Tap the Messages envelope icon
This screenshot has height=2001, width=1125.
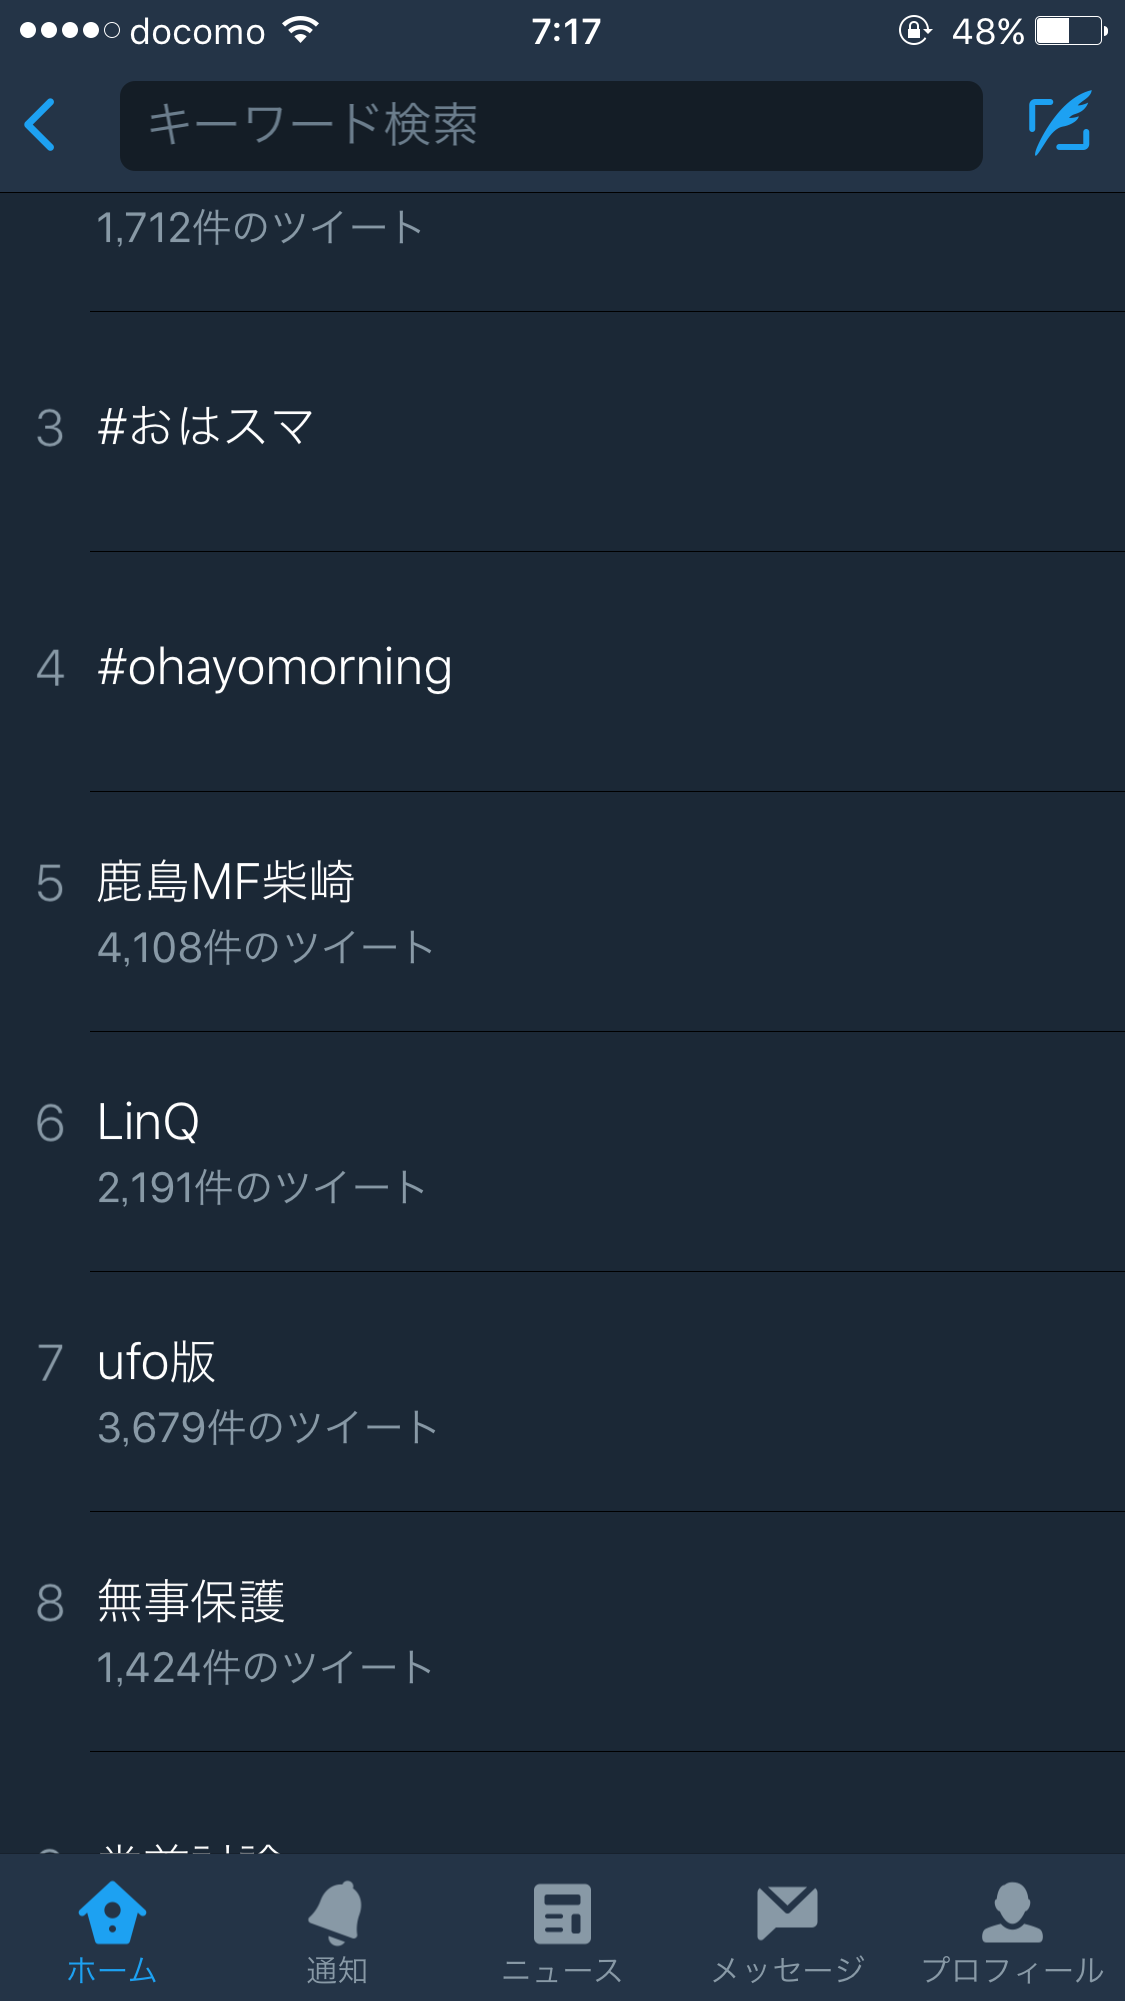click(787, 1912)
